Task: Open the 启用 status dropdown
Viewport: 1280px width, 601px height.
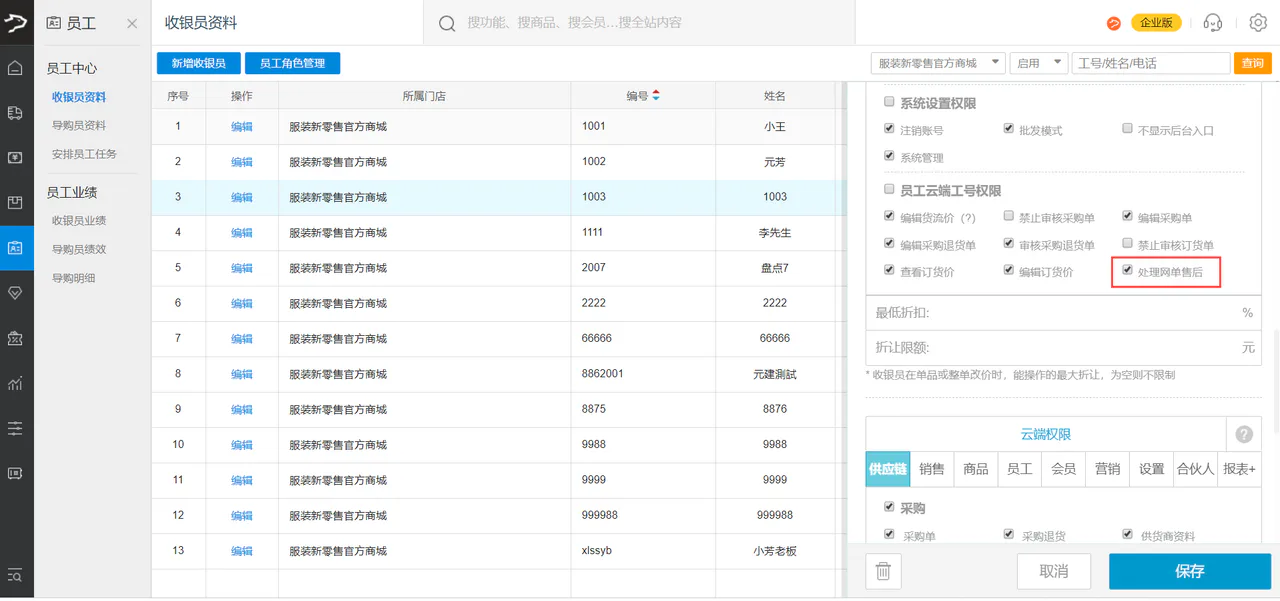Action: coord(1039,63)
